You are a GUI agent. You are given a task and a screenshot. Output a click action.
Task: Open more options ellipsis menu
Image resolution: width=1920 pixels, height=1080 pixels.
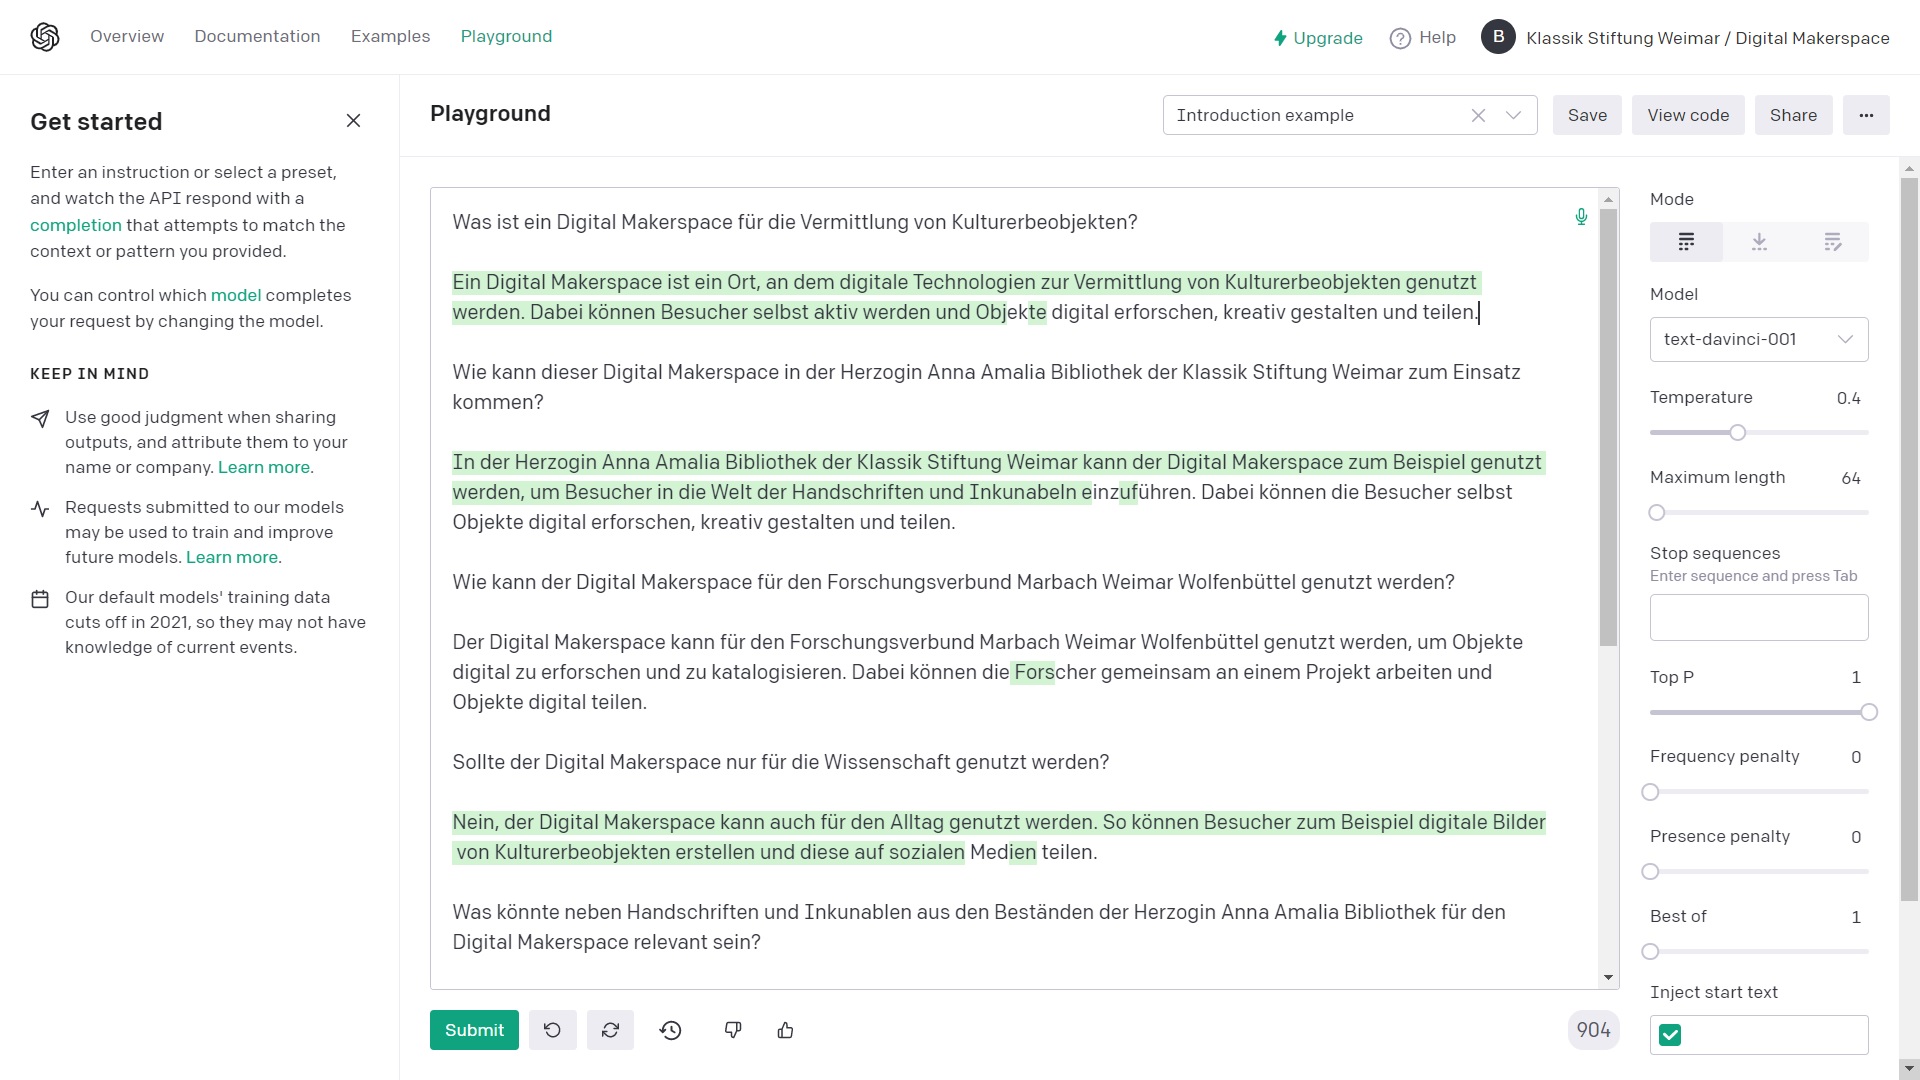click(1866, 115)
